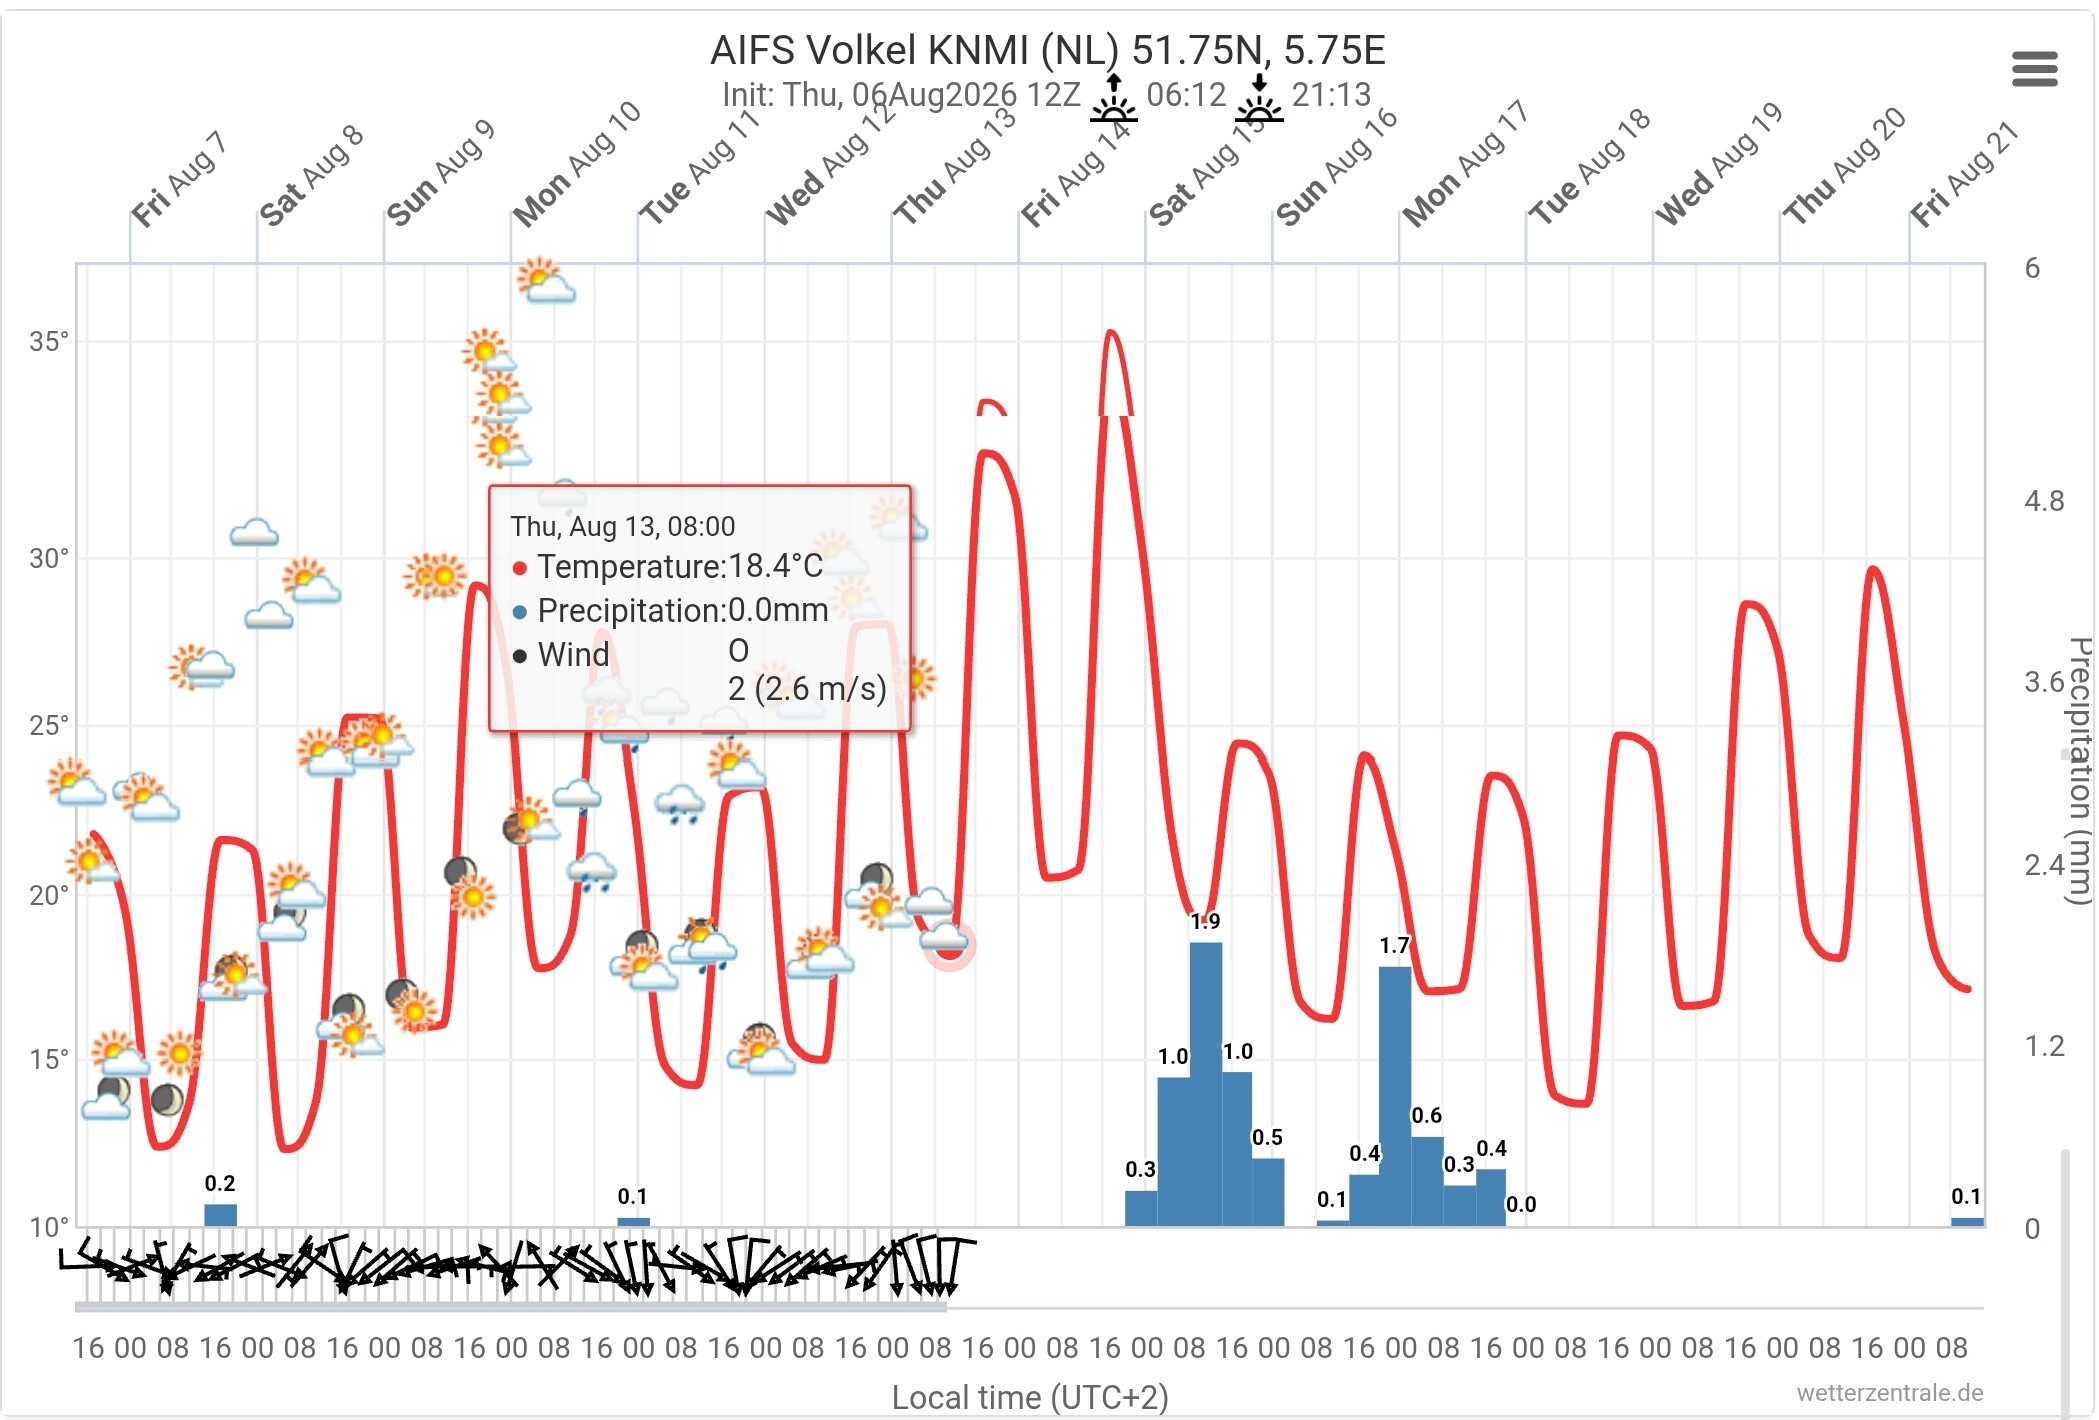Select the 'Thu Aug 20' date label
The width and height of the screenshot is (2099, 1420).
tap(1844, 166)
